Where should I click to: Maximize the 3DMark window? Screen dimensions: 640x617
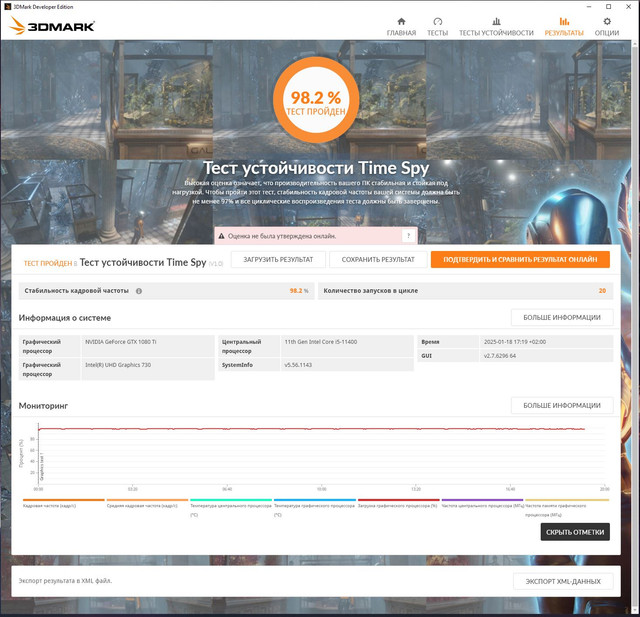tap(608, 7)
